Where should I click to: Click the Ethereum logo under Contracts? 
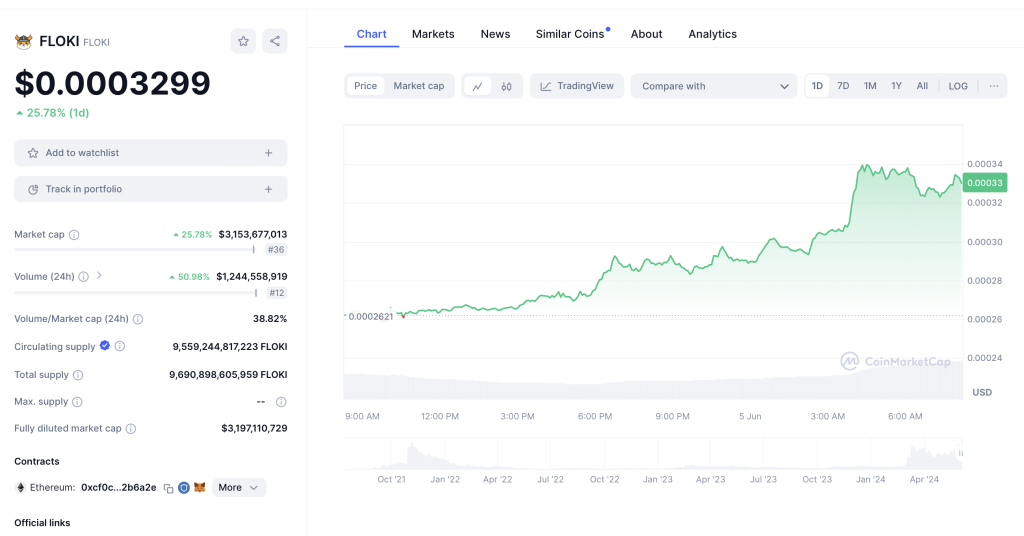point(20,488)
